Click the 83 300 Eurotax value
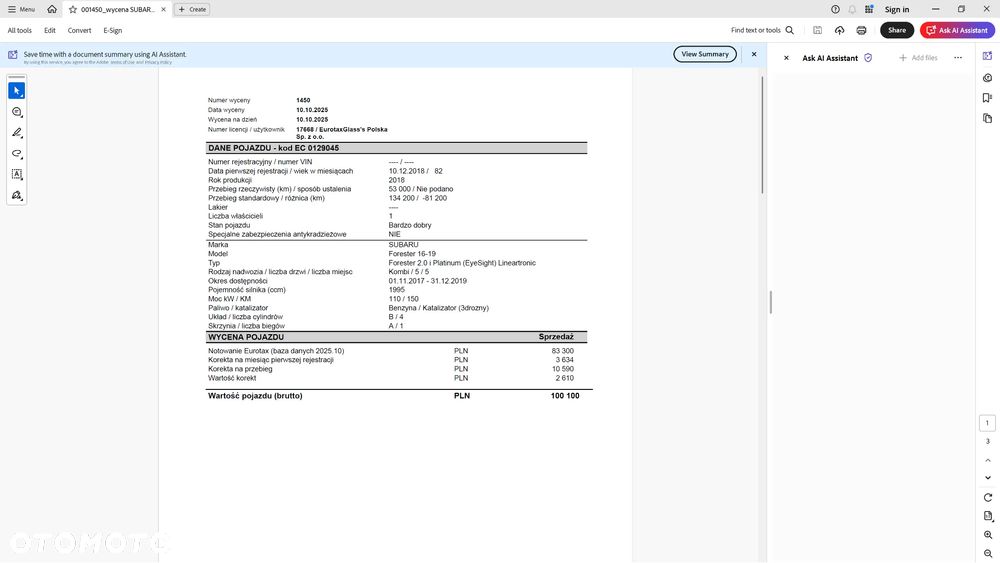The width and height of the screenshot is (1000, 563). point(562,351)
